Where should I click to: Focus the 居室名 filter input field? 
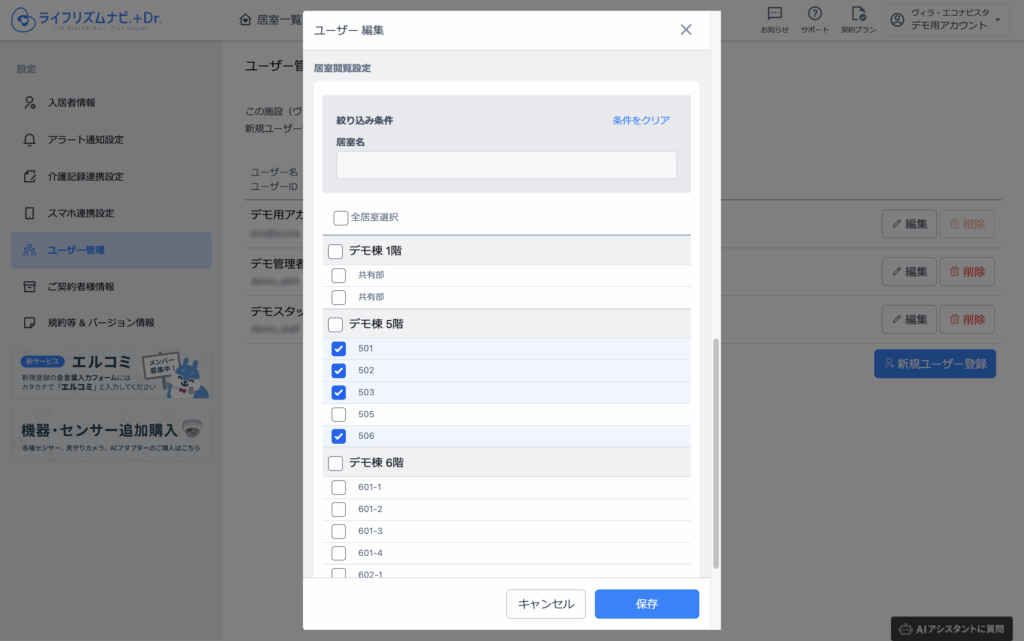tap(506, 165)
